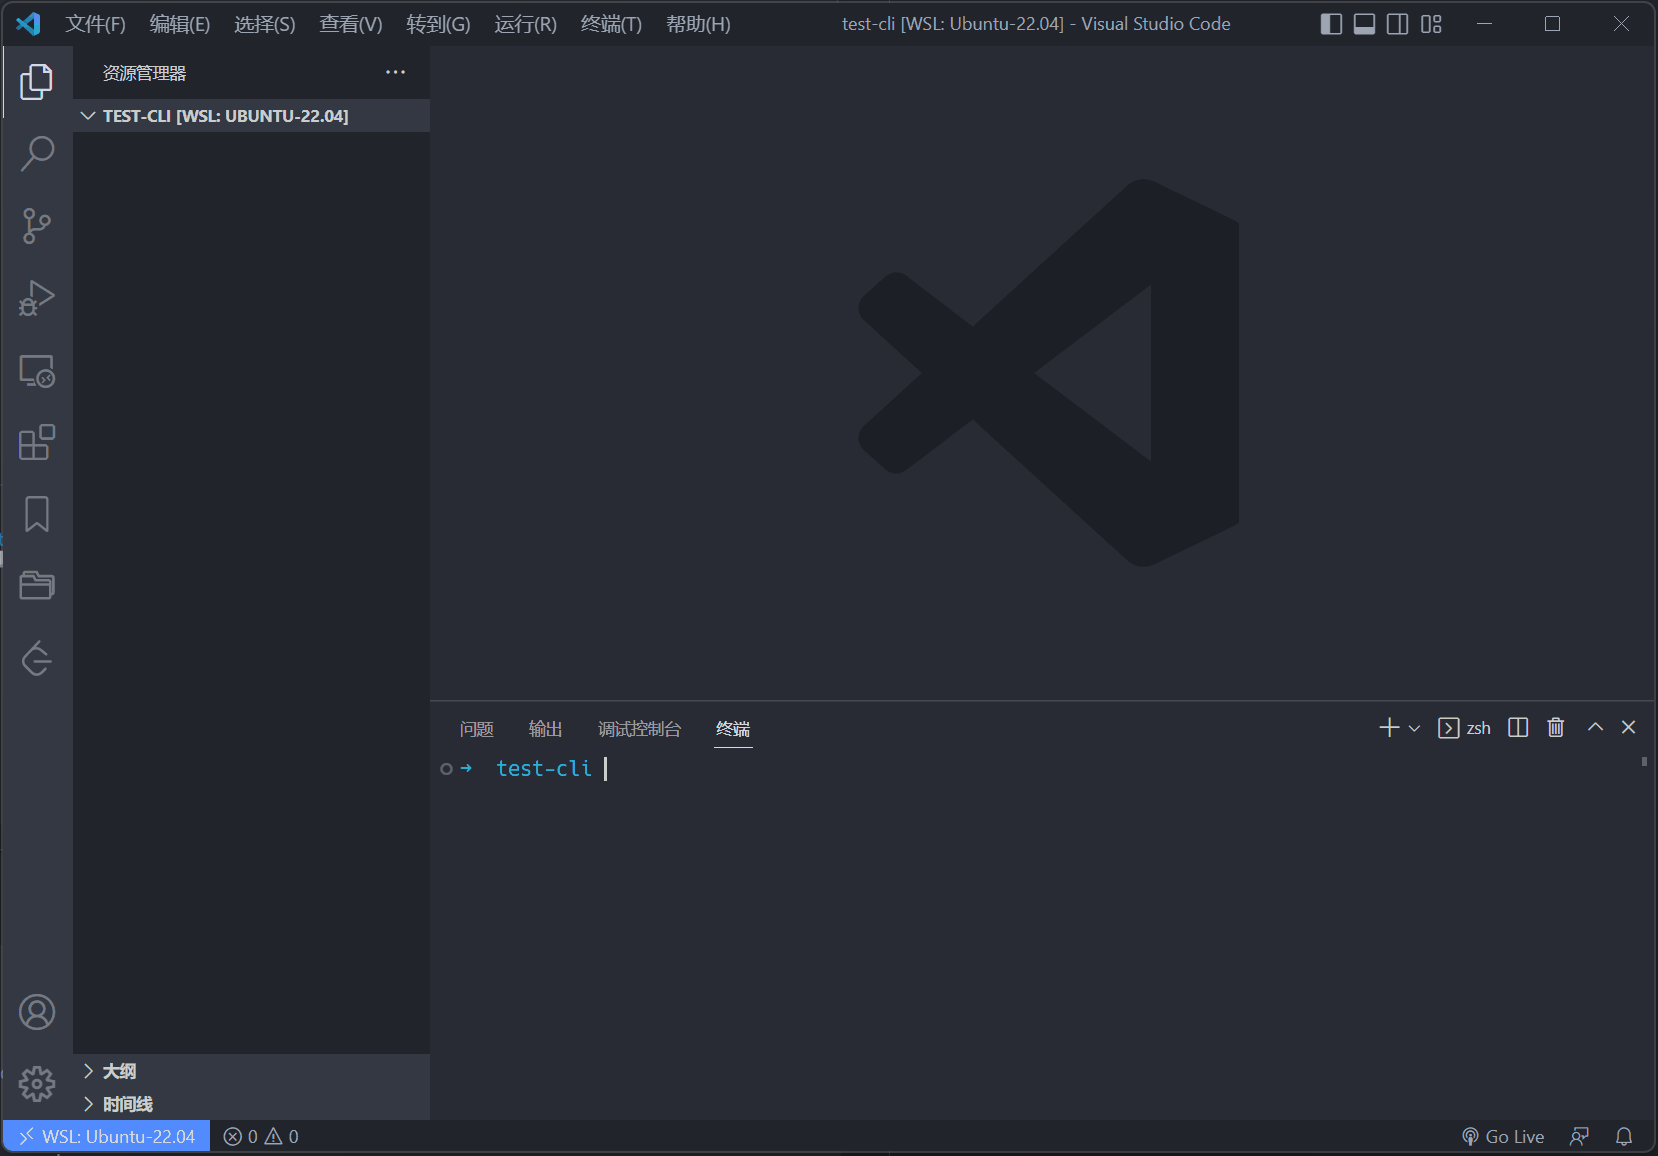Toggle primary sidebar layout button
The height and width of the screenshot is (1156, 1658).
pos(1331,24)
